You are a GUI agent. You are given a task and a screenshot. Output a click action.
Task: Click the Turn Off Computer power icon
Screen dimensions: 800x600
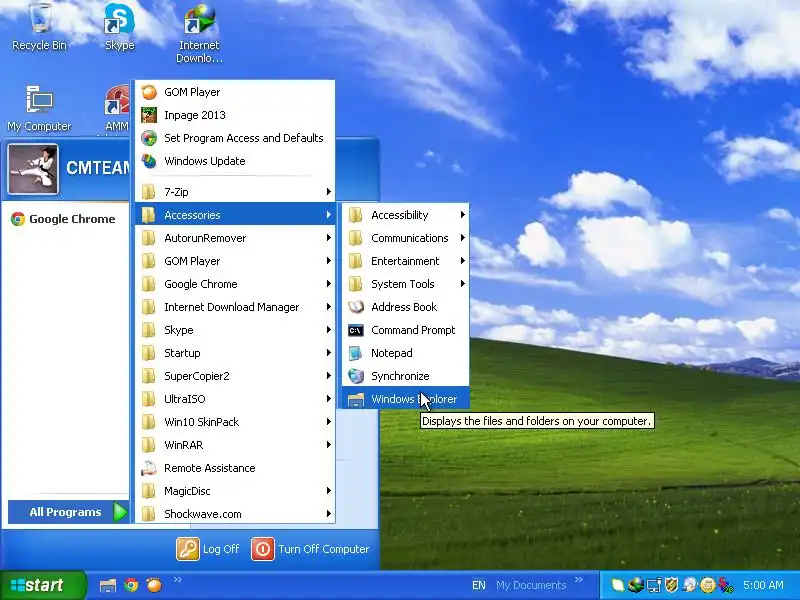[x=263, y=549]
